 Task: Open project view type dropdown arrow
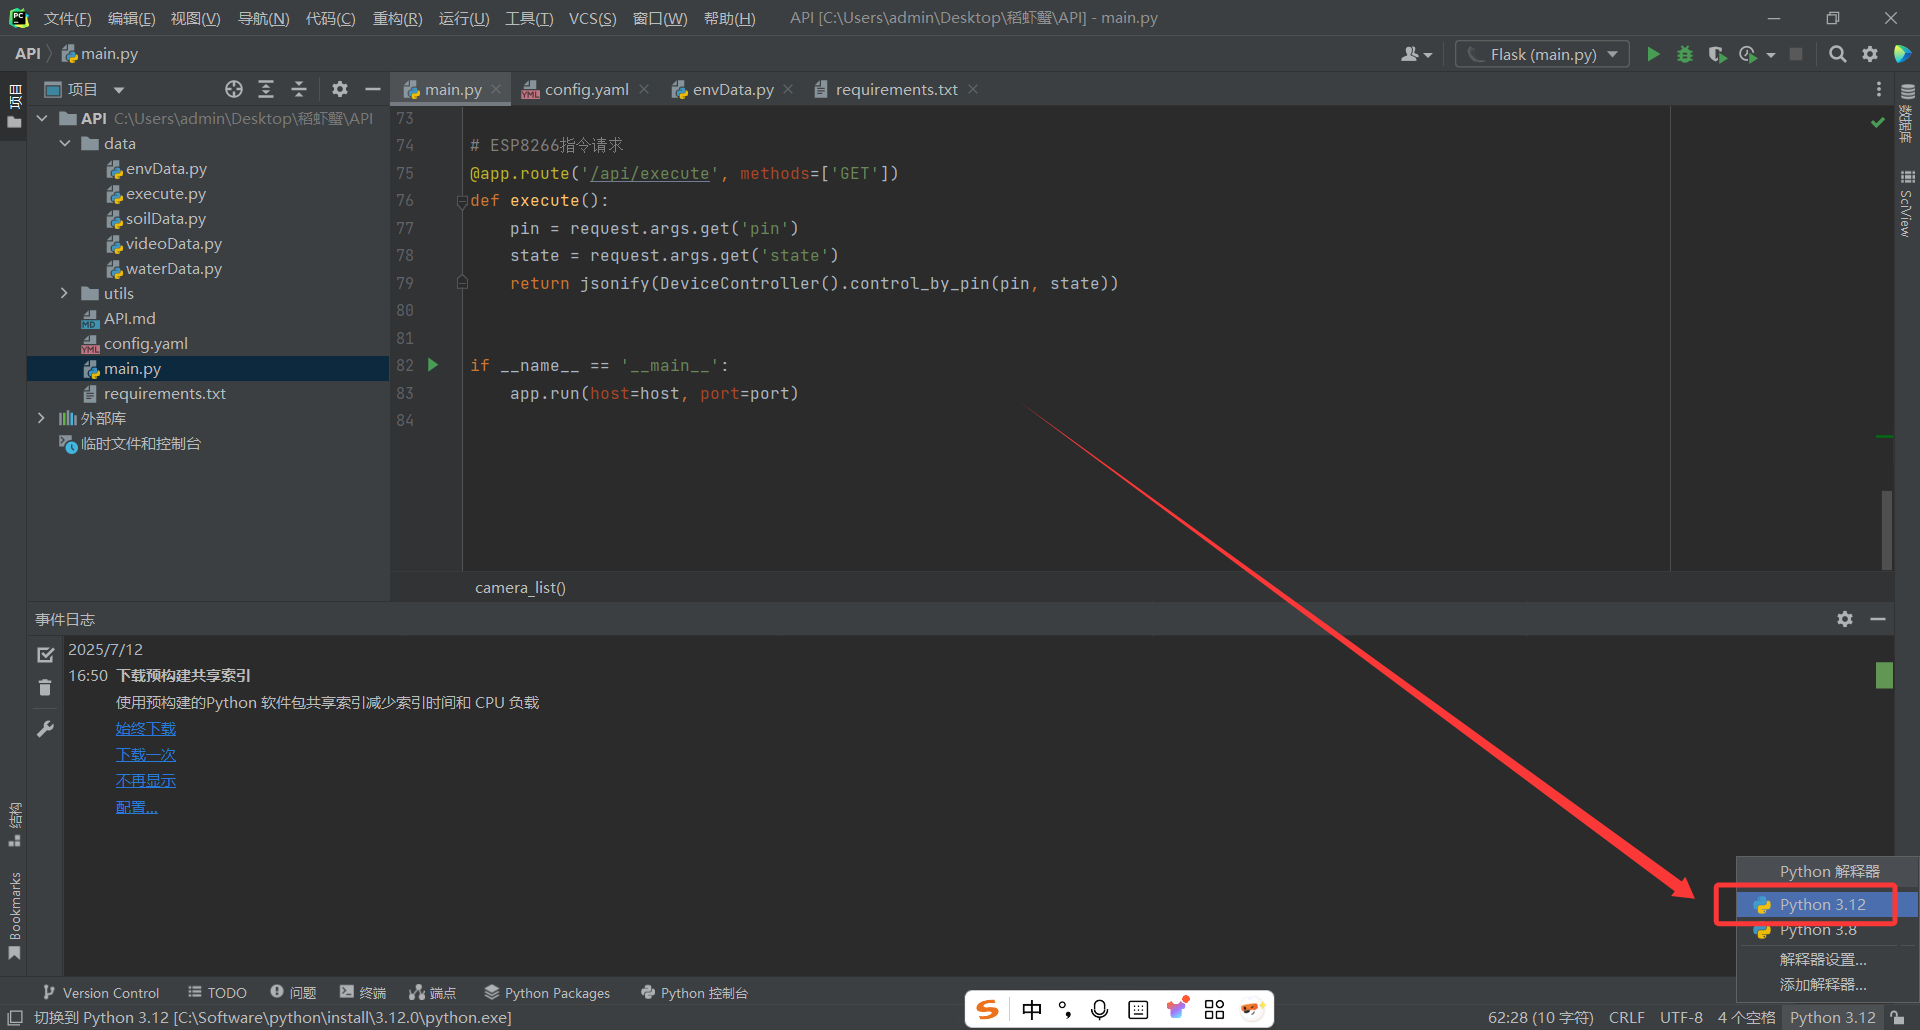pos(119,90)
